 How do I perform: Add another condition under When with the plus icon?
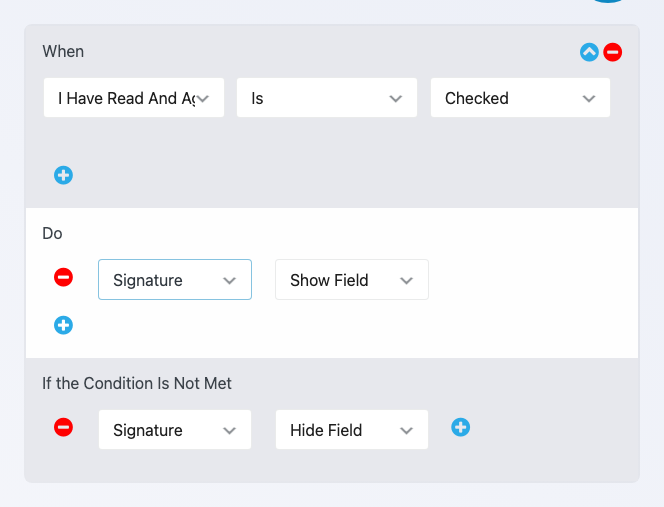point(64,175)
